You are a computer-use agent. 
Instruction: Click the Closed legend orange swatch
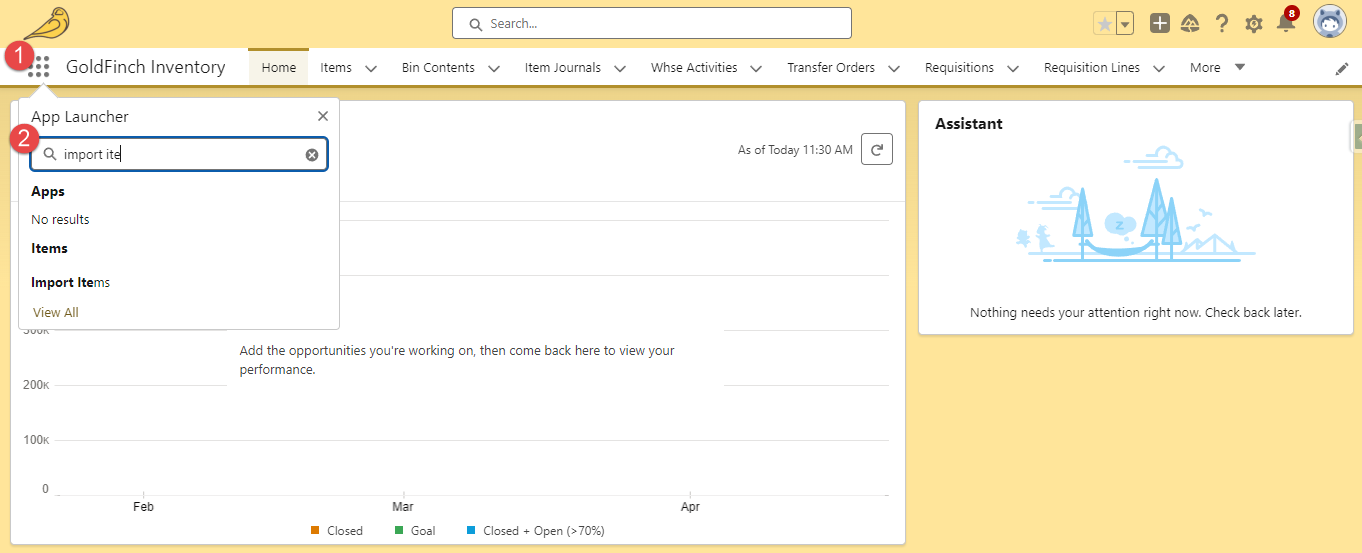click(x=315, y=530)
